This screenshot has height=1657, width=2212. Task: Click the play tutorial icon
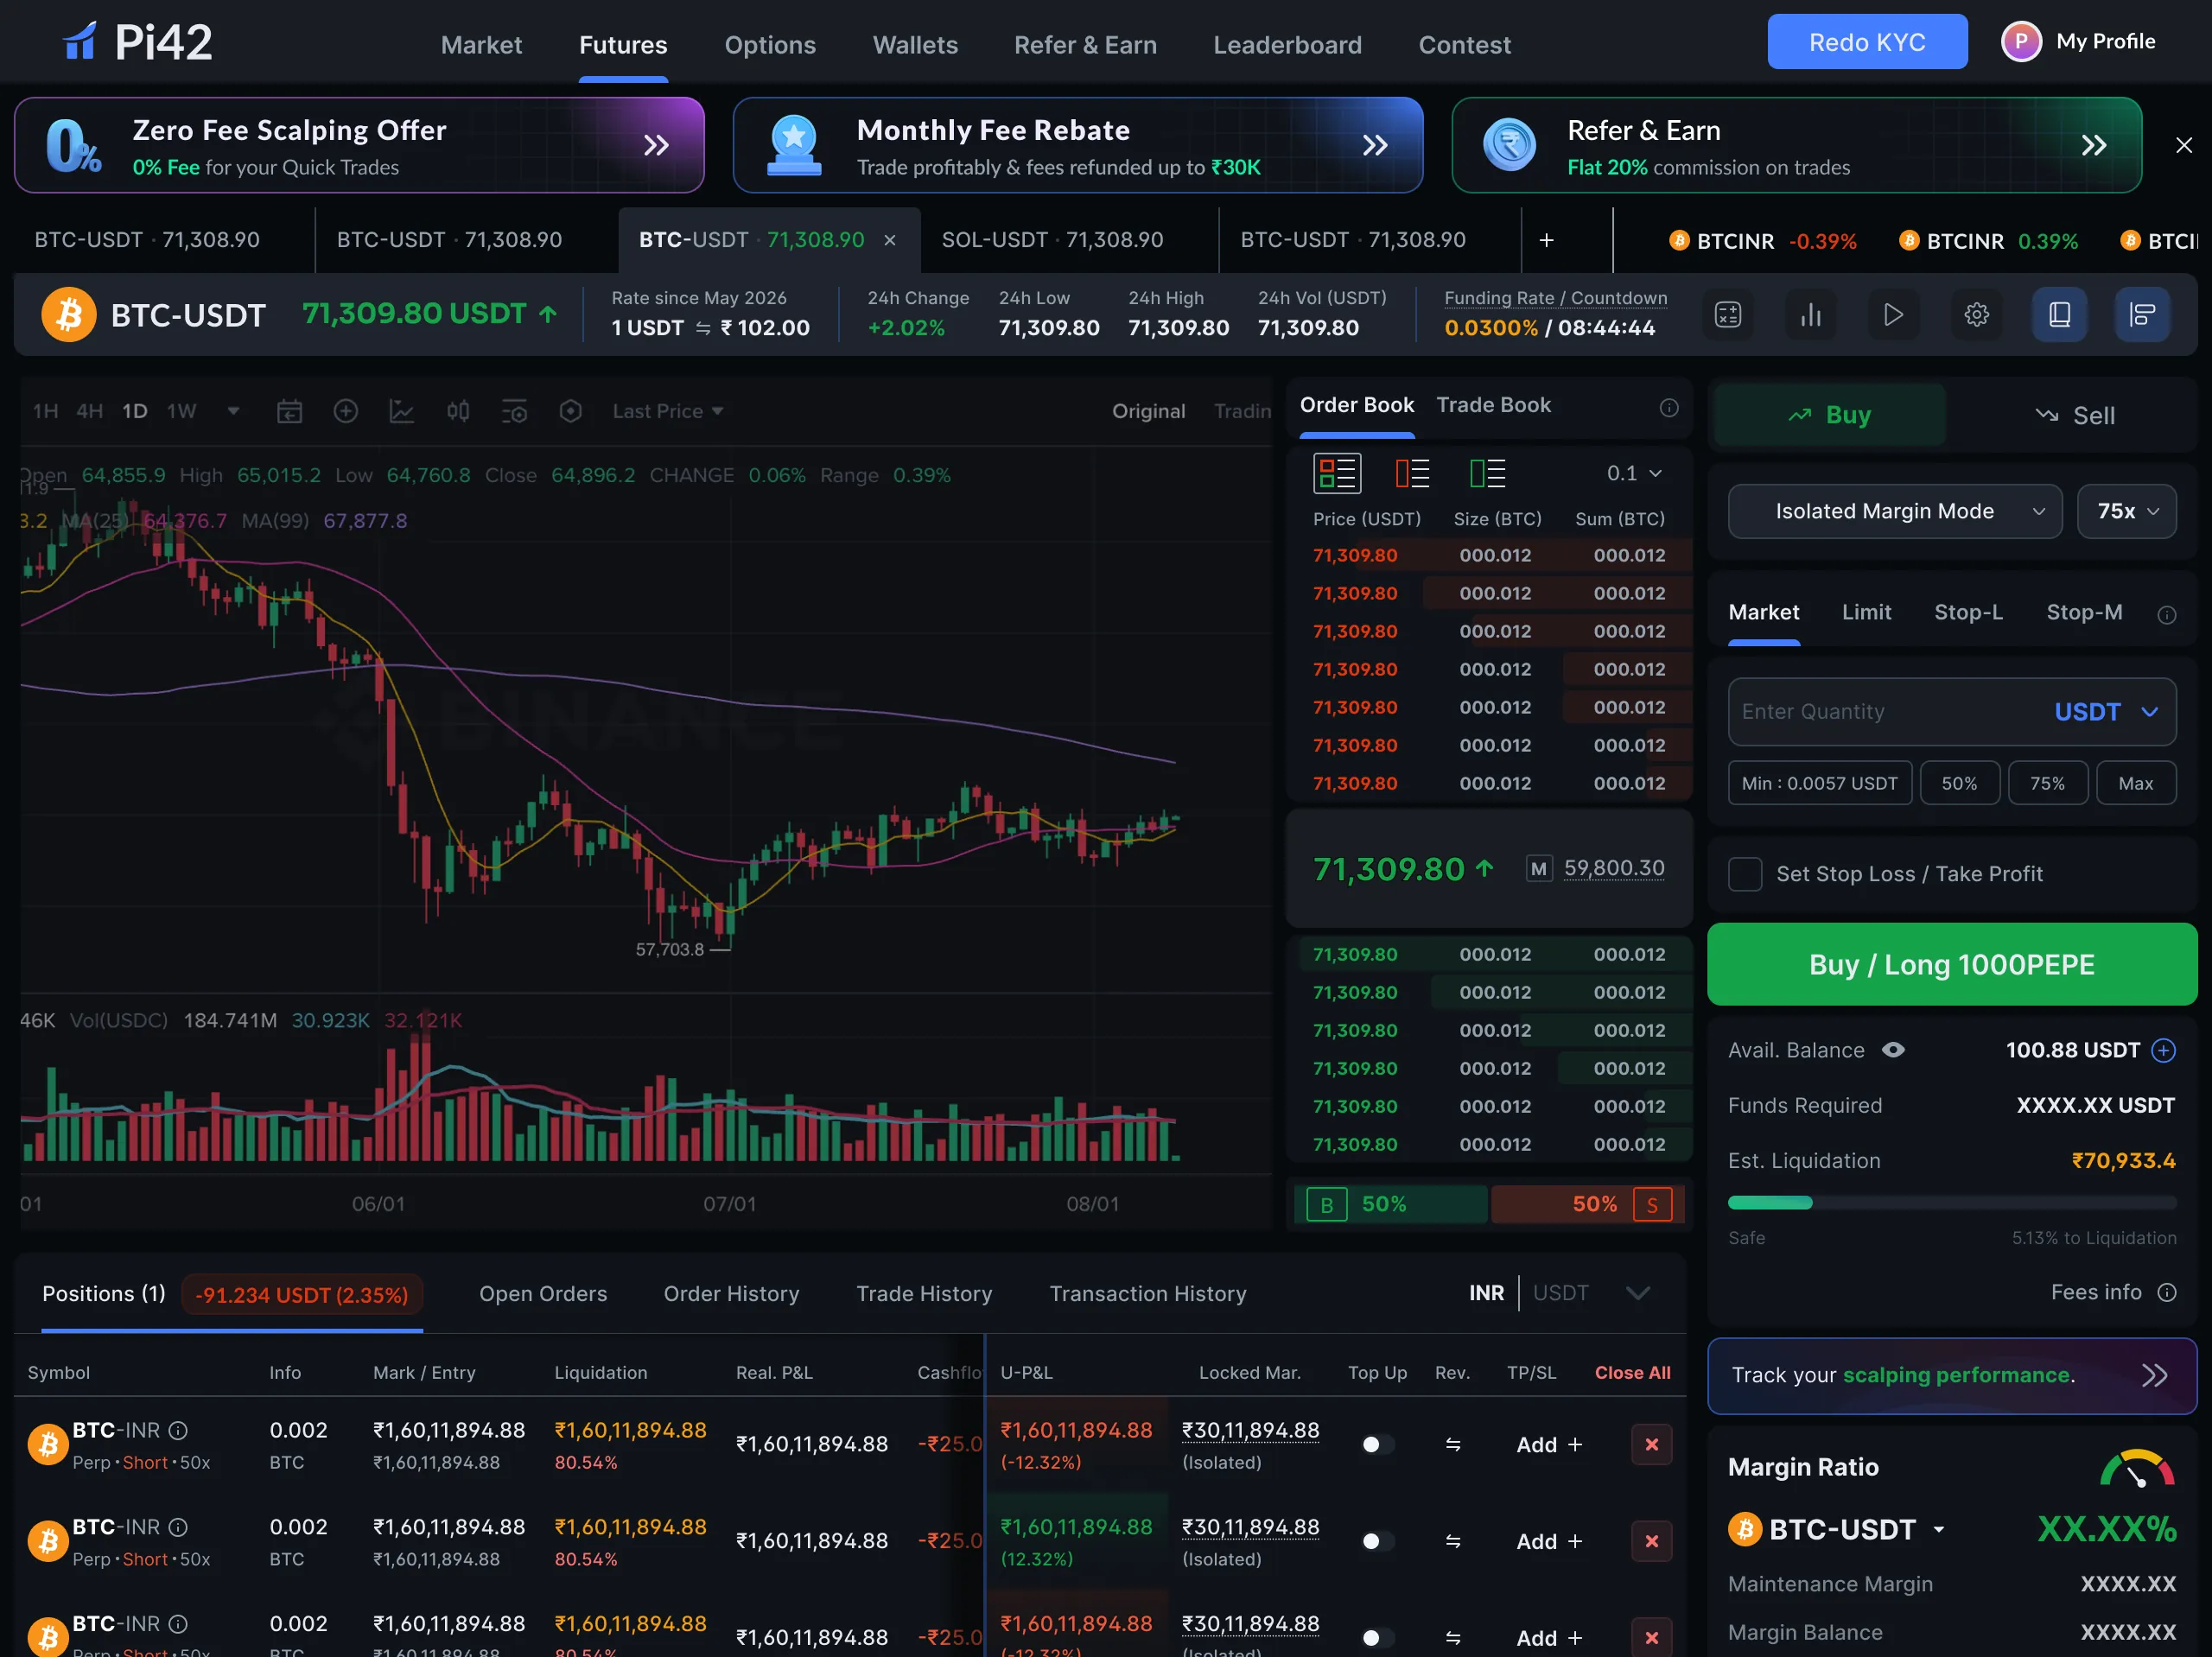(1893, 315)
